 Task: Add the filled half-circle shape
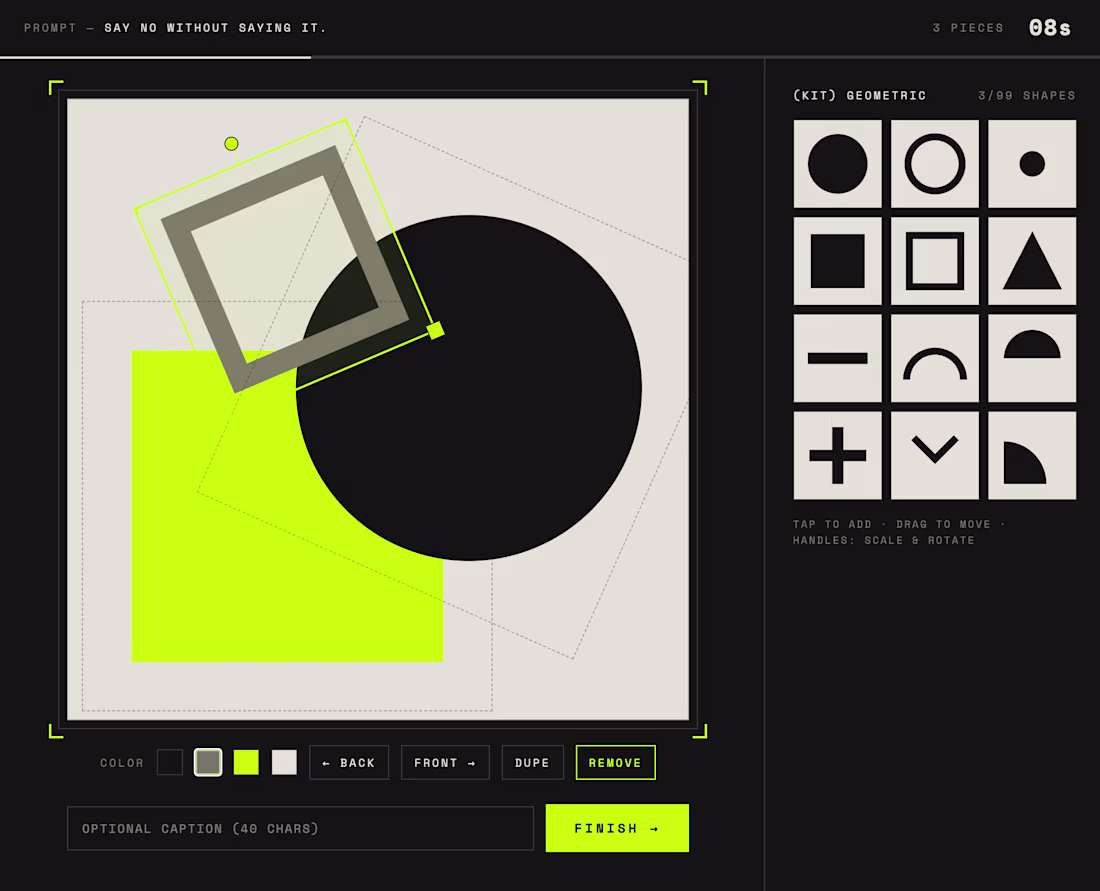pyautogui.click(x=1032, y=359)
